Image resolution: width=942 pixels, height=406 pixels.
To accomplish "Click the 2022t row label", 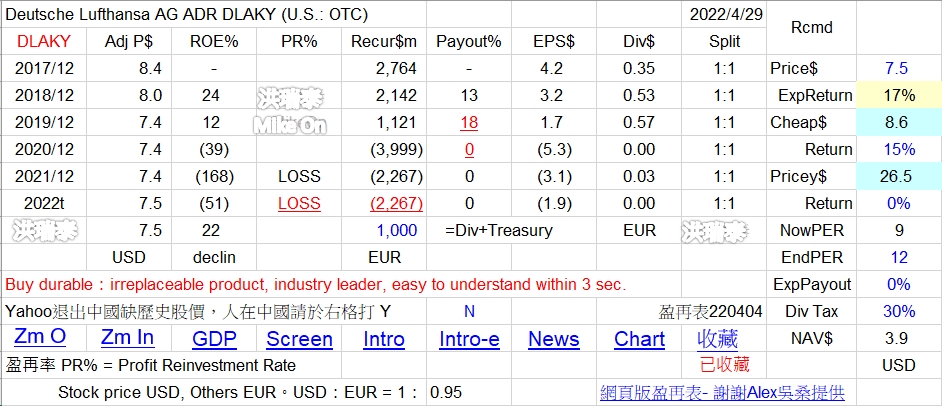I will coord(44,203).
